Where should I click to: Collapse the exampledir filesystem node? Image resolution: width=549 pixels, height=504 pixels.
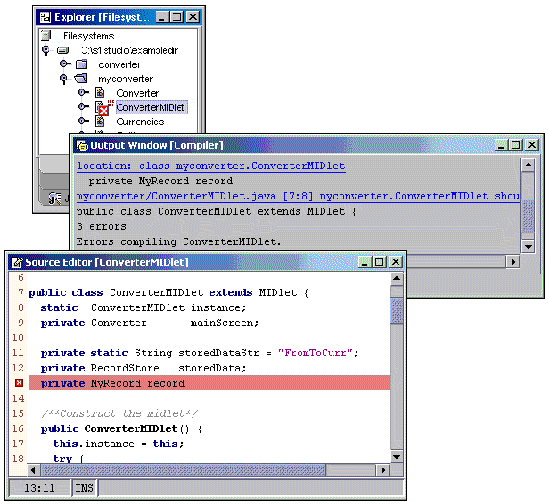(46, 50)
